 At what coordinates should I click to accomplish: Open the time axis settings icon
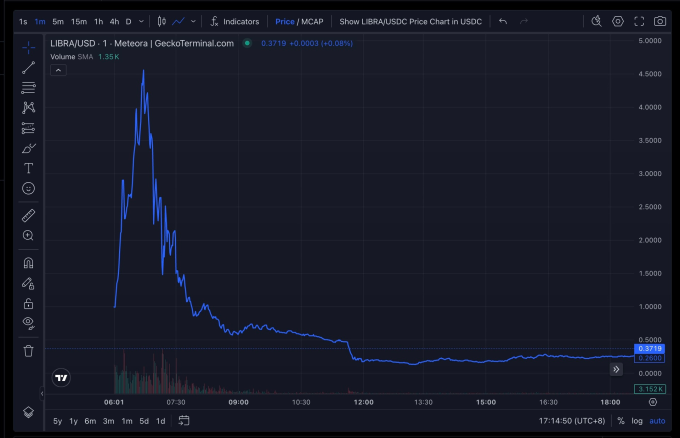pyautogui.click(x=653, y=402)
